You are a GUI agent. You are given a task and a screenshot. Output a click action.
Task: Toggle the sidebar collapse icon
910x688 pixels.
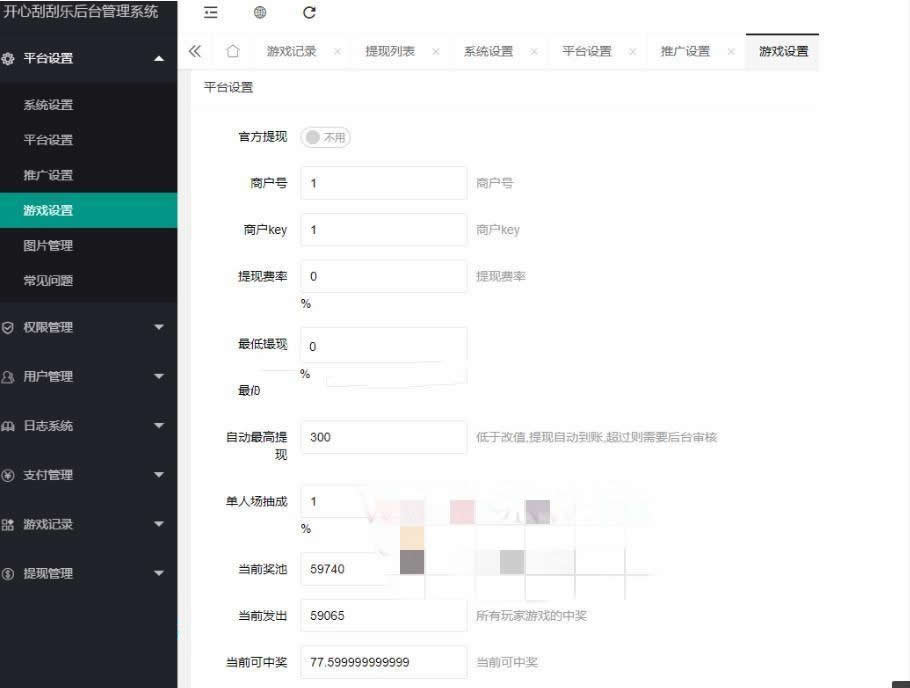(211, 13)
